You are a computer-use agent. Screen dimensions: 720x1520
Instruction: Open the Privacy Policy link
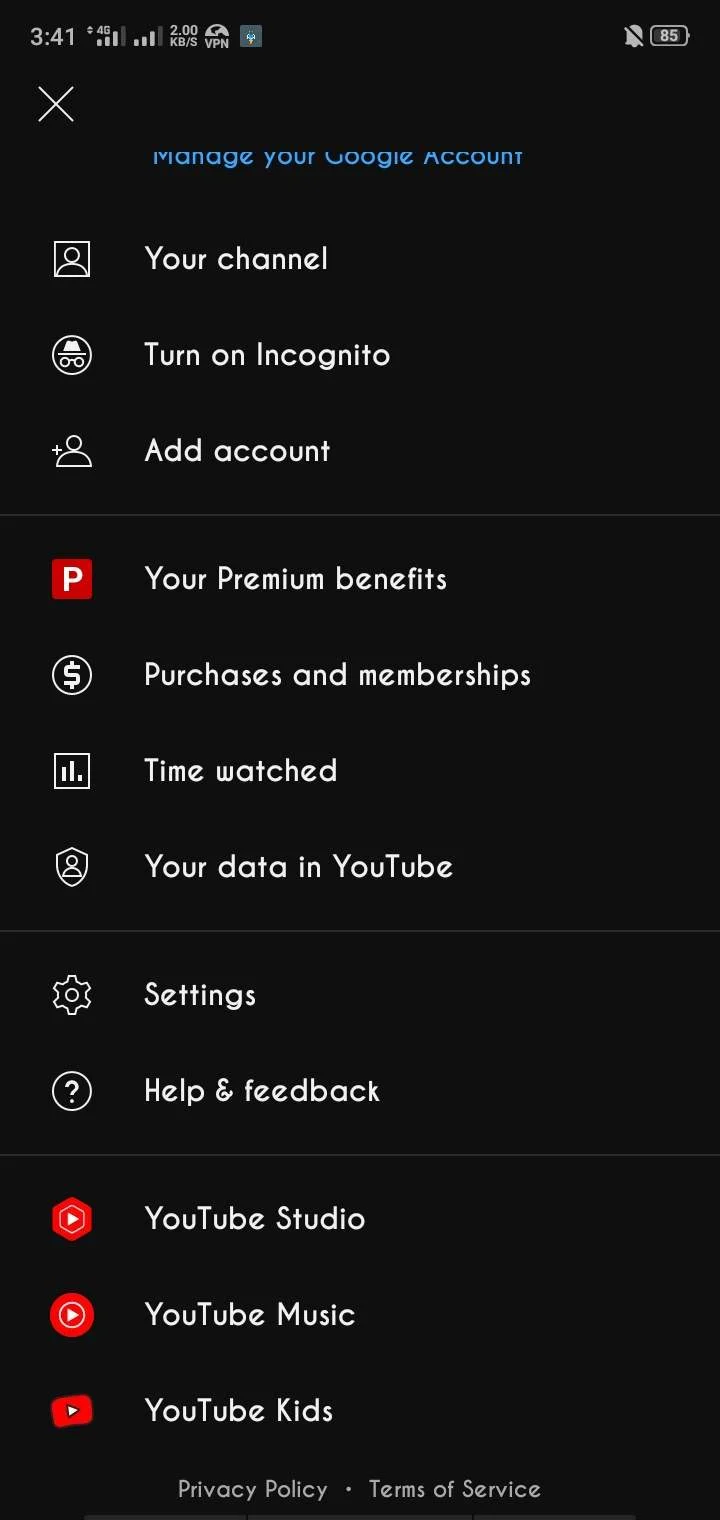[253, 1489]
